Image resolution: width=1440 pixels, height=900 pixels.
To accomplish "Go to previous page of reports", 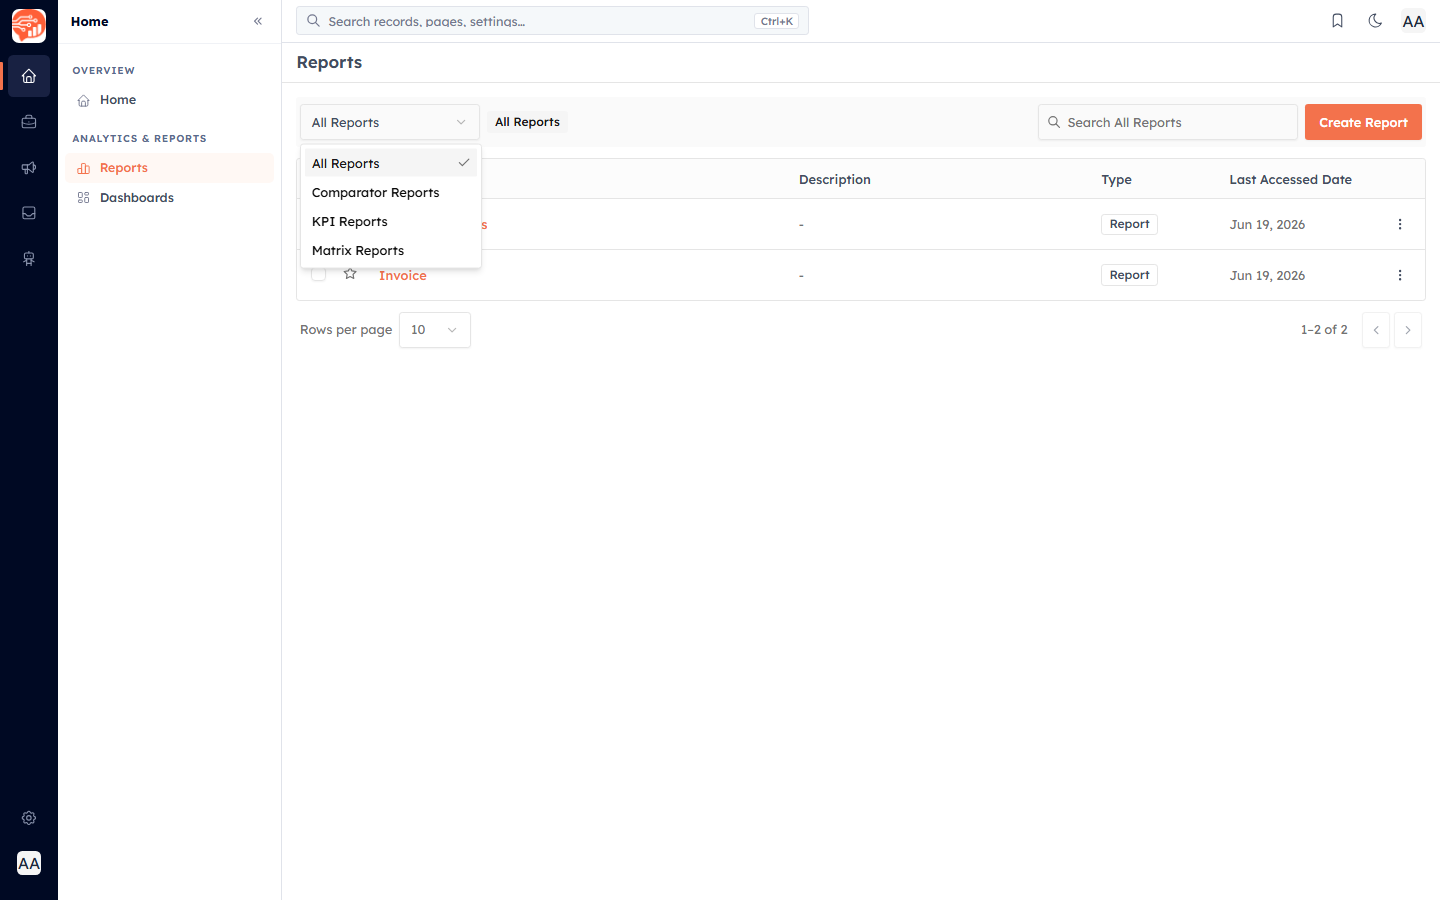I will 1376,330.
